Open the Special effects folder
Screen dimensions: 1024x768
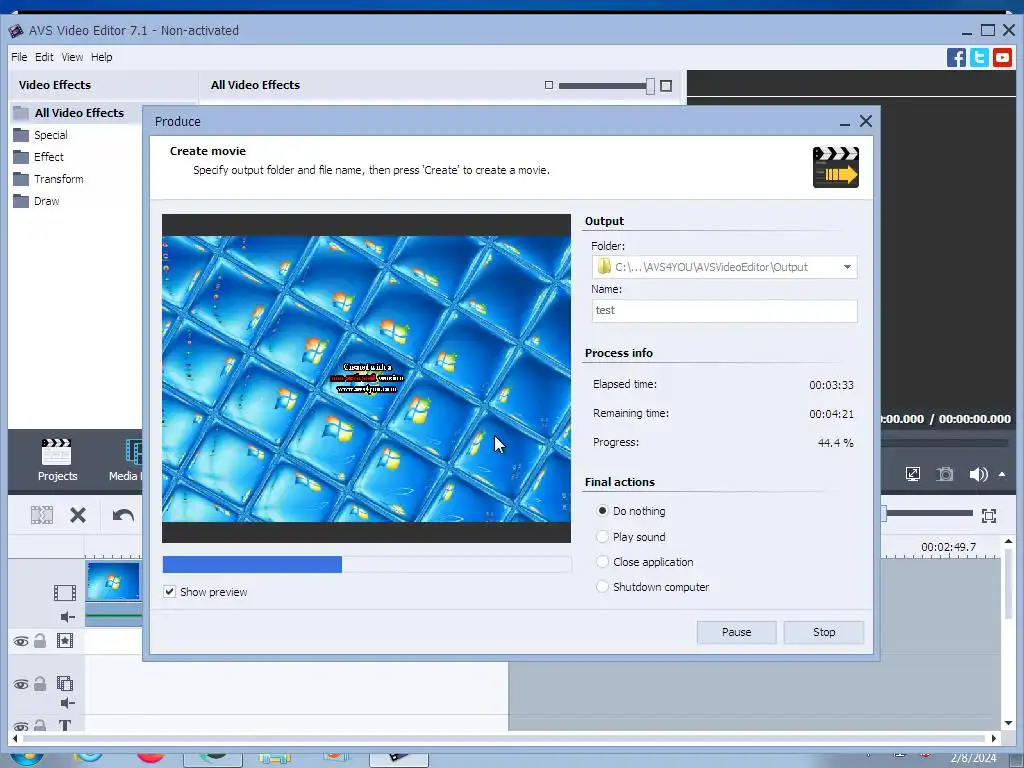point(40,135)
